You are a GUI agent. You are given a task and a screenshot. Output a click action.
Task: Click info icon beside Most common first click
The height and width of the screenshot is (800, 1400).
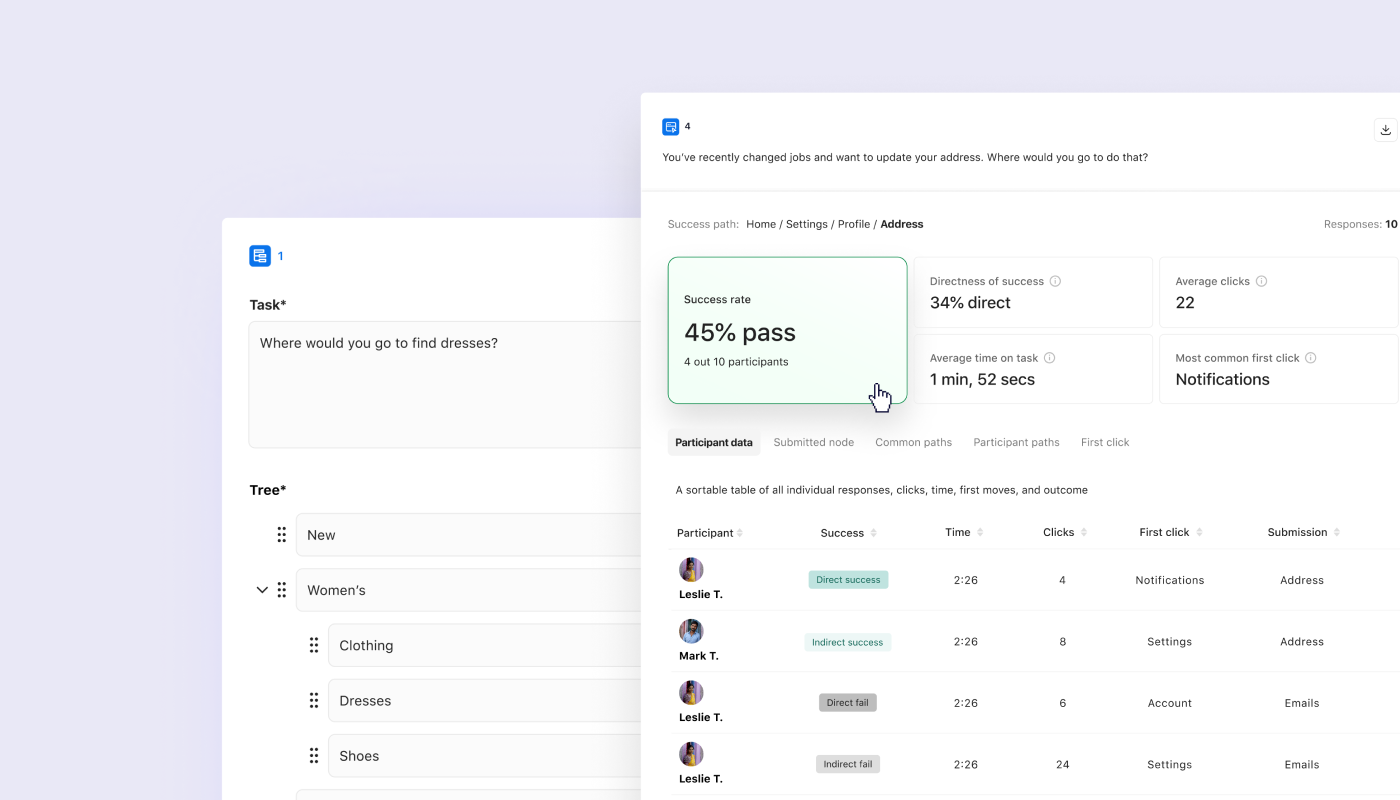click(x=1310, y=358)
